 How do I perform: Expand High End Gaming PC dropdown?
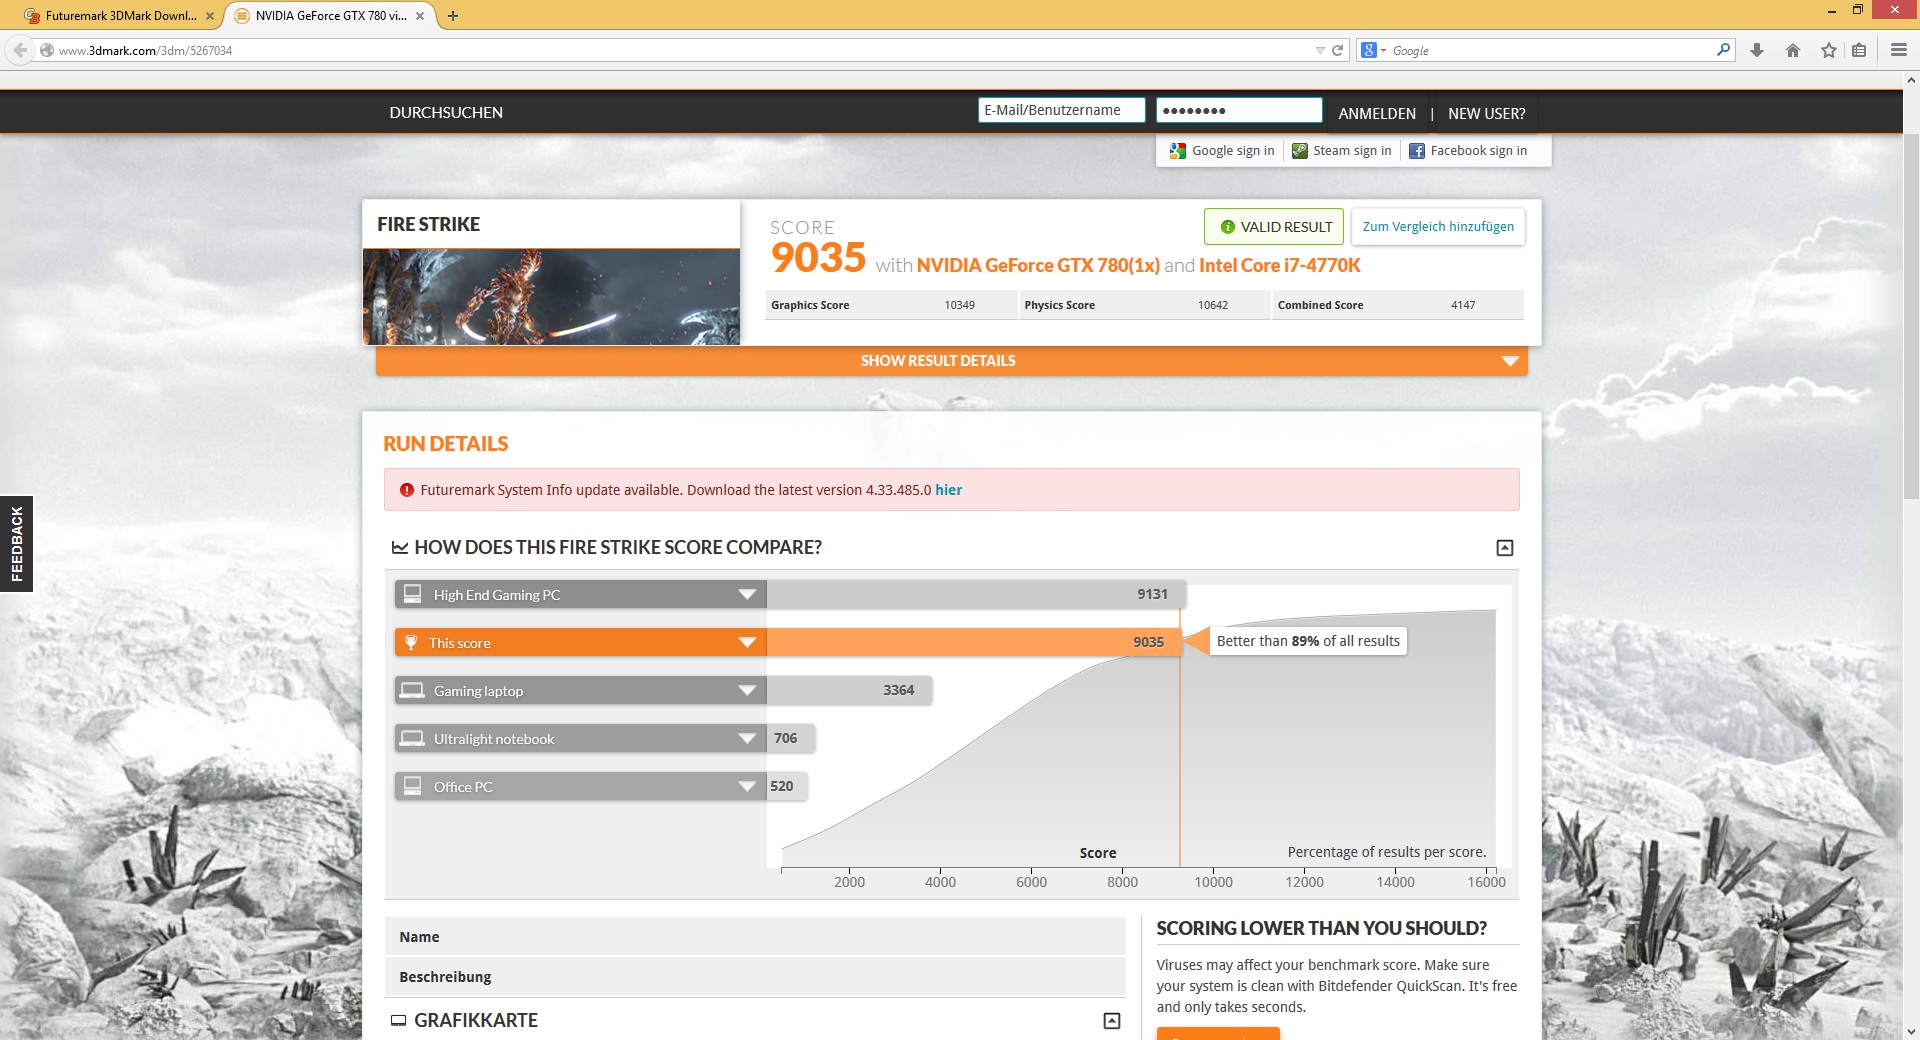[747, 595]
